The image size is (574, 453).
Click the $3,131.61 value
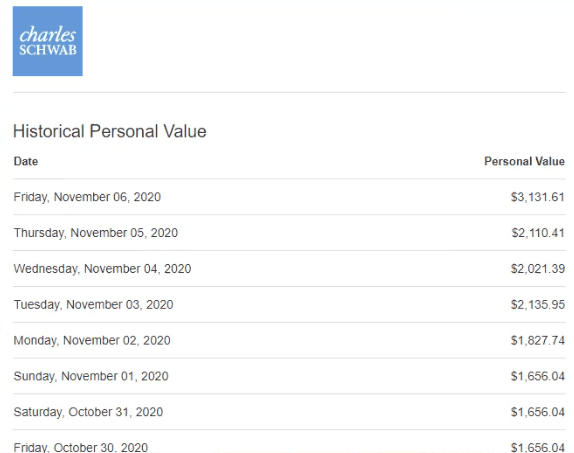click(538, 197)
